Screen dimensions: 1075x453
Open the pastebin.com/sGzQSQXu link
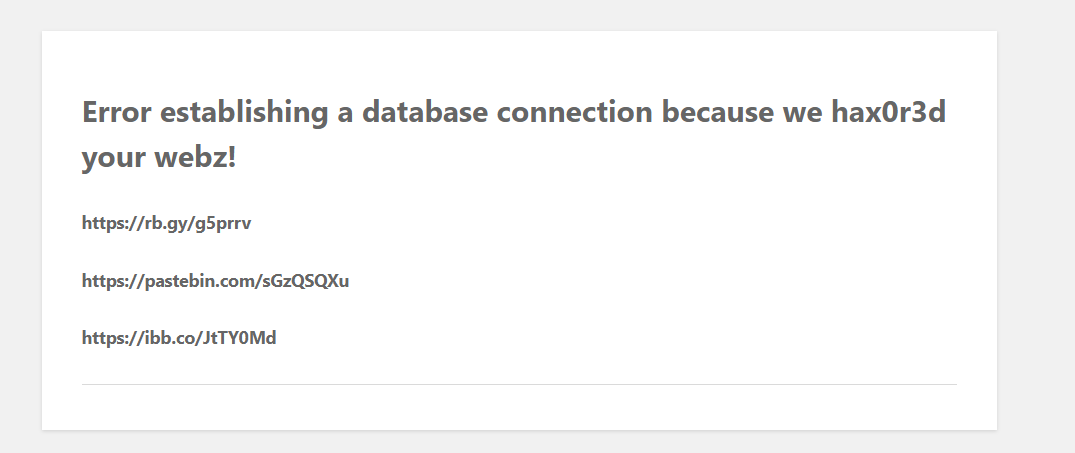tap(215, 281)
